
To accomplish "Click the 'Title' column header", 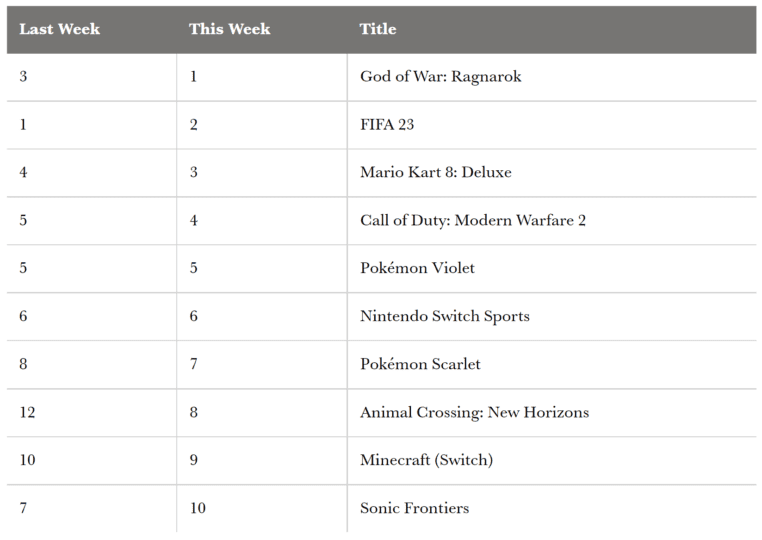I will tap(378, 29).
